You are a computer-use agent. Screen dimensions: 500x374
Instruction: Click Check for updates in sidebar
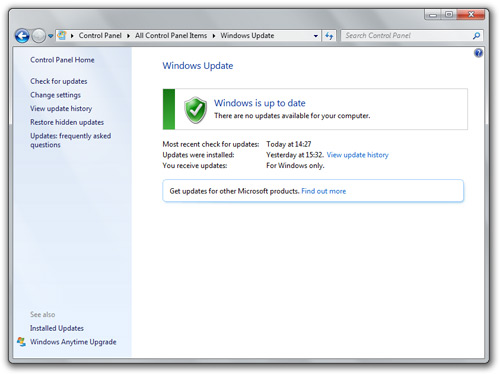click(59, 81)
